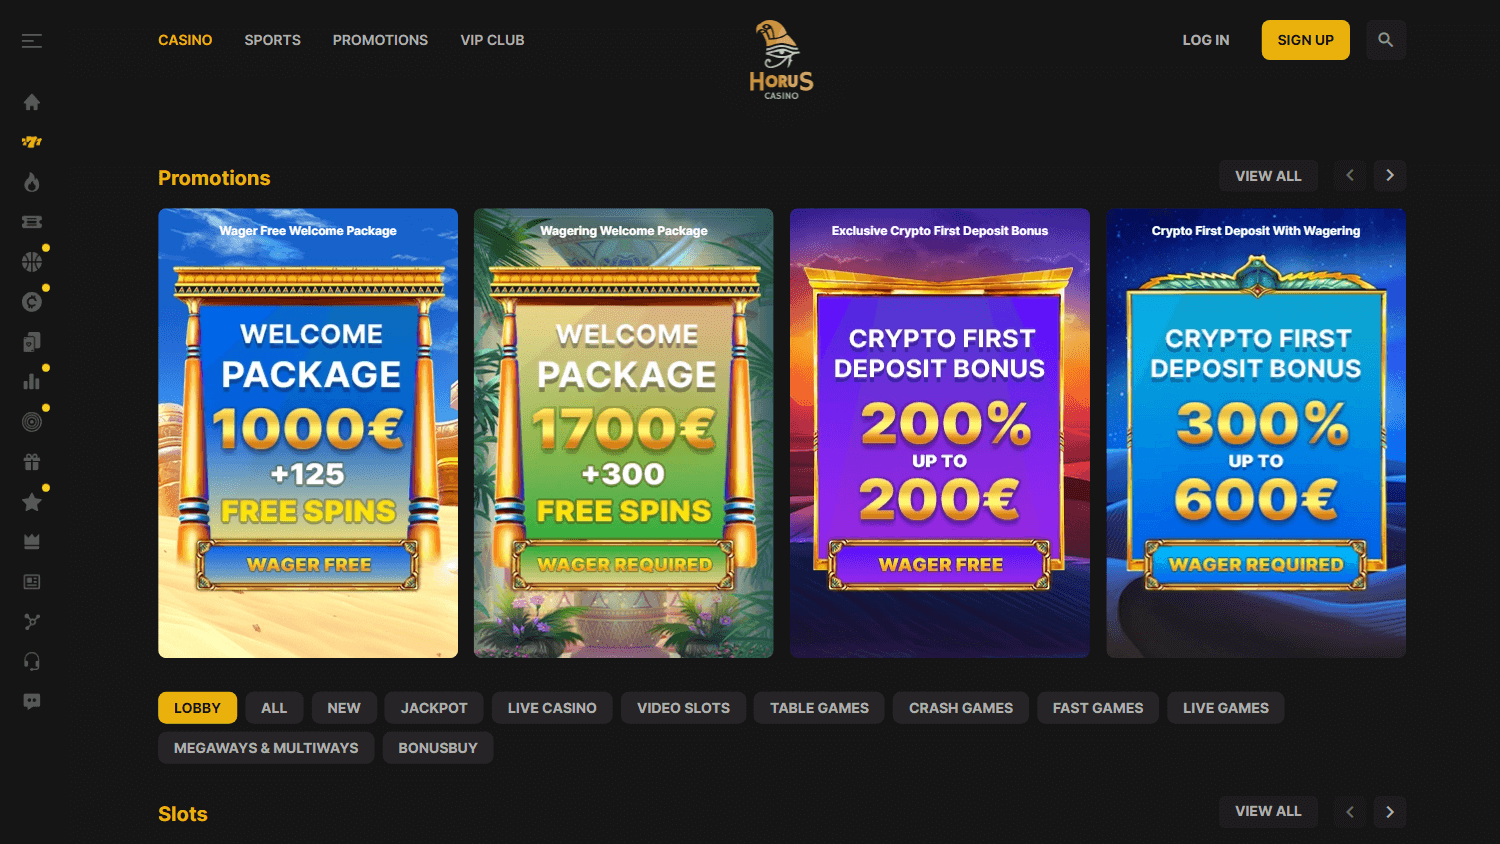This screenshot has height=844, width=1500.
Task: Open the flame hot games icon
Action: pyautogui.click(x=32, y=182)
